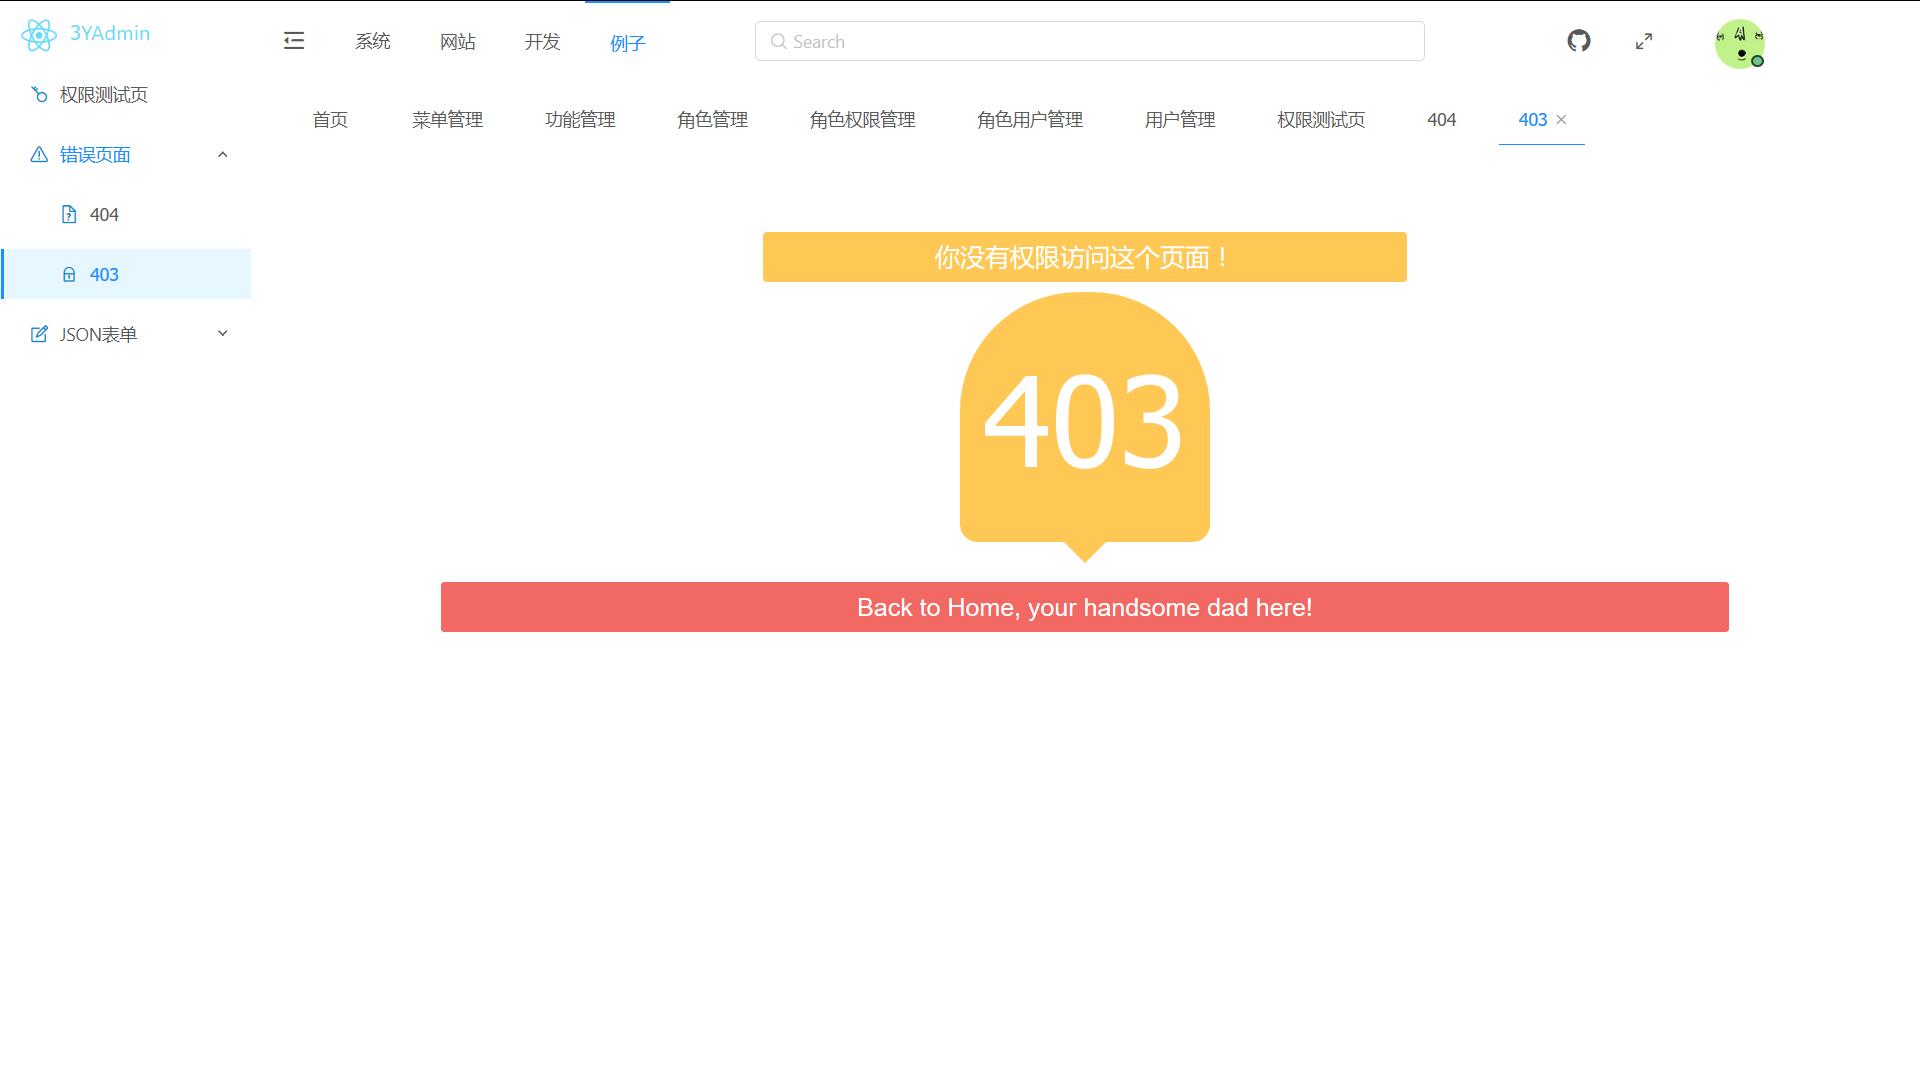
Task: Switch to the 首页 tab
Action: click(330, 120)
